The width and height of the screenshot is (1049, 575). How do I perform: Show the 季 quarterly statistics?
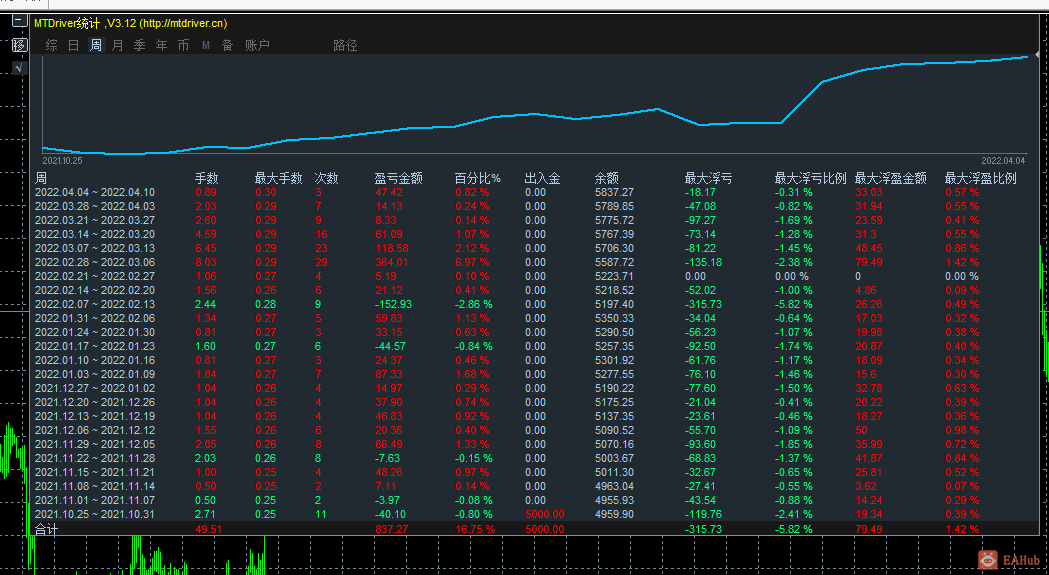coord(140,46)
